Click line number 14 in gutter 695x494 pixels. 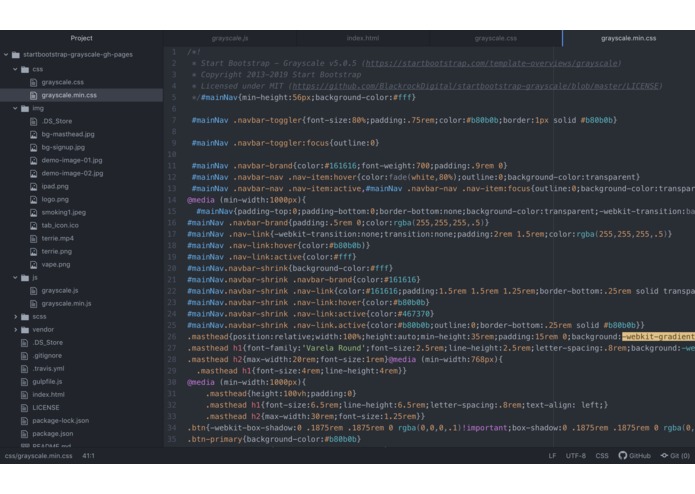172,200
